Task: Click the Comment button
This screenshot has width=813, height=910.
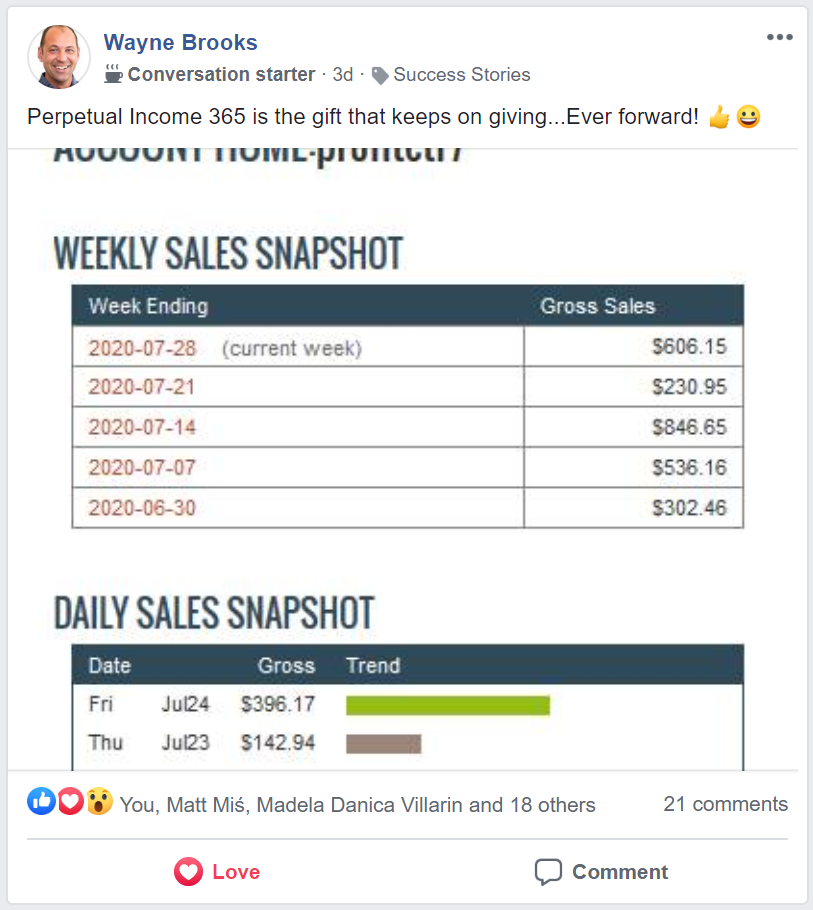Action: pyautogui.click(x=601, y=872)
